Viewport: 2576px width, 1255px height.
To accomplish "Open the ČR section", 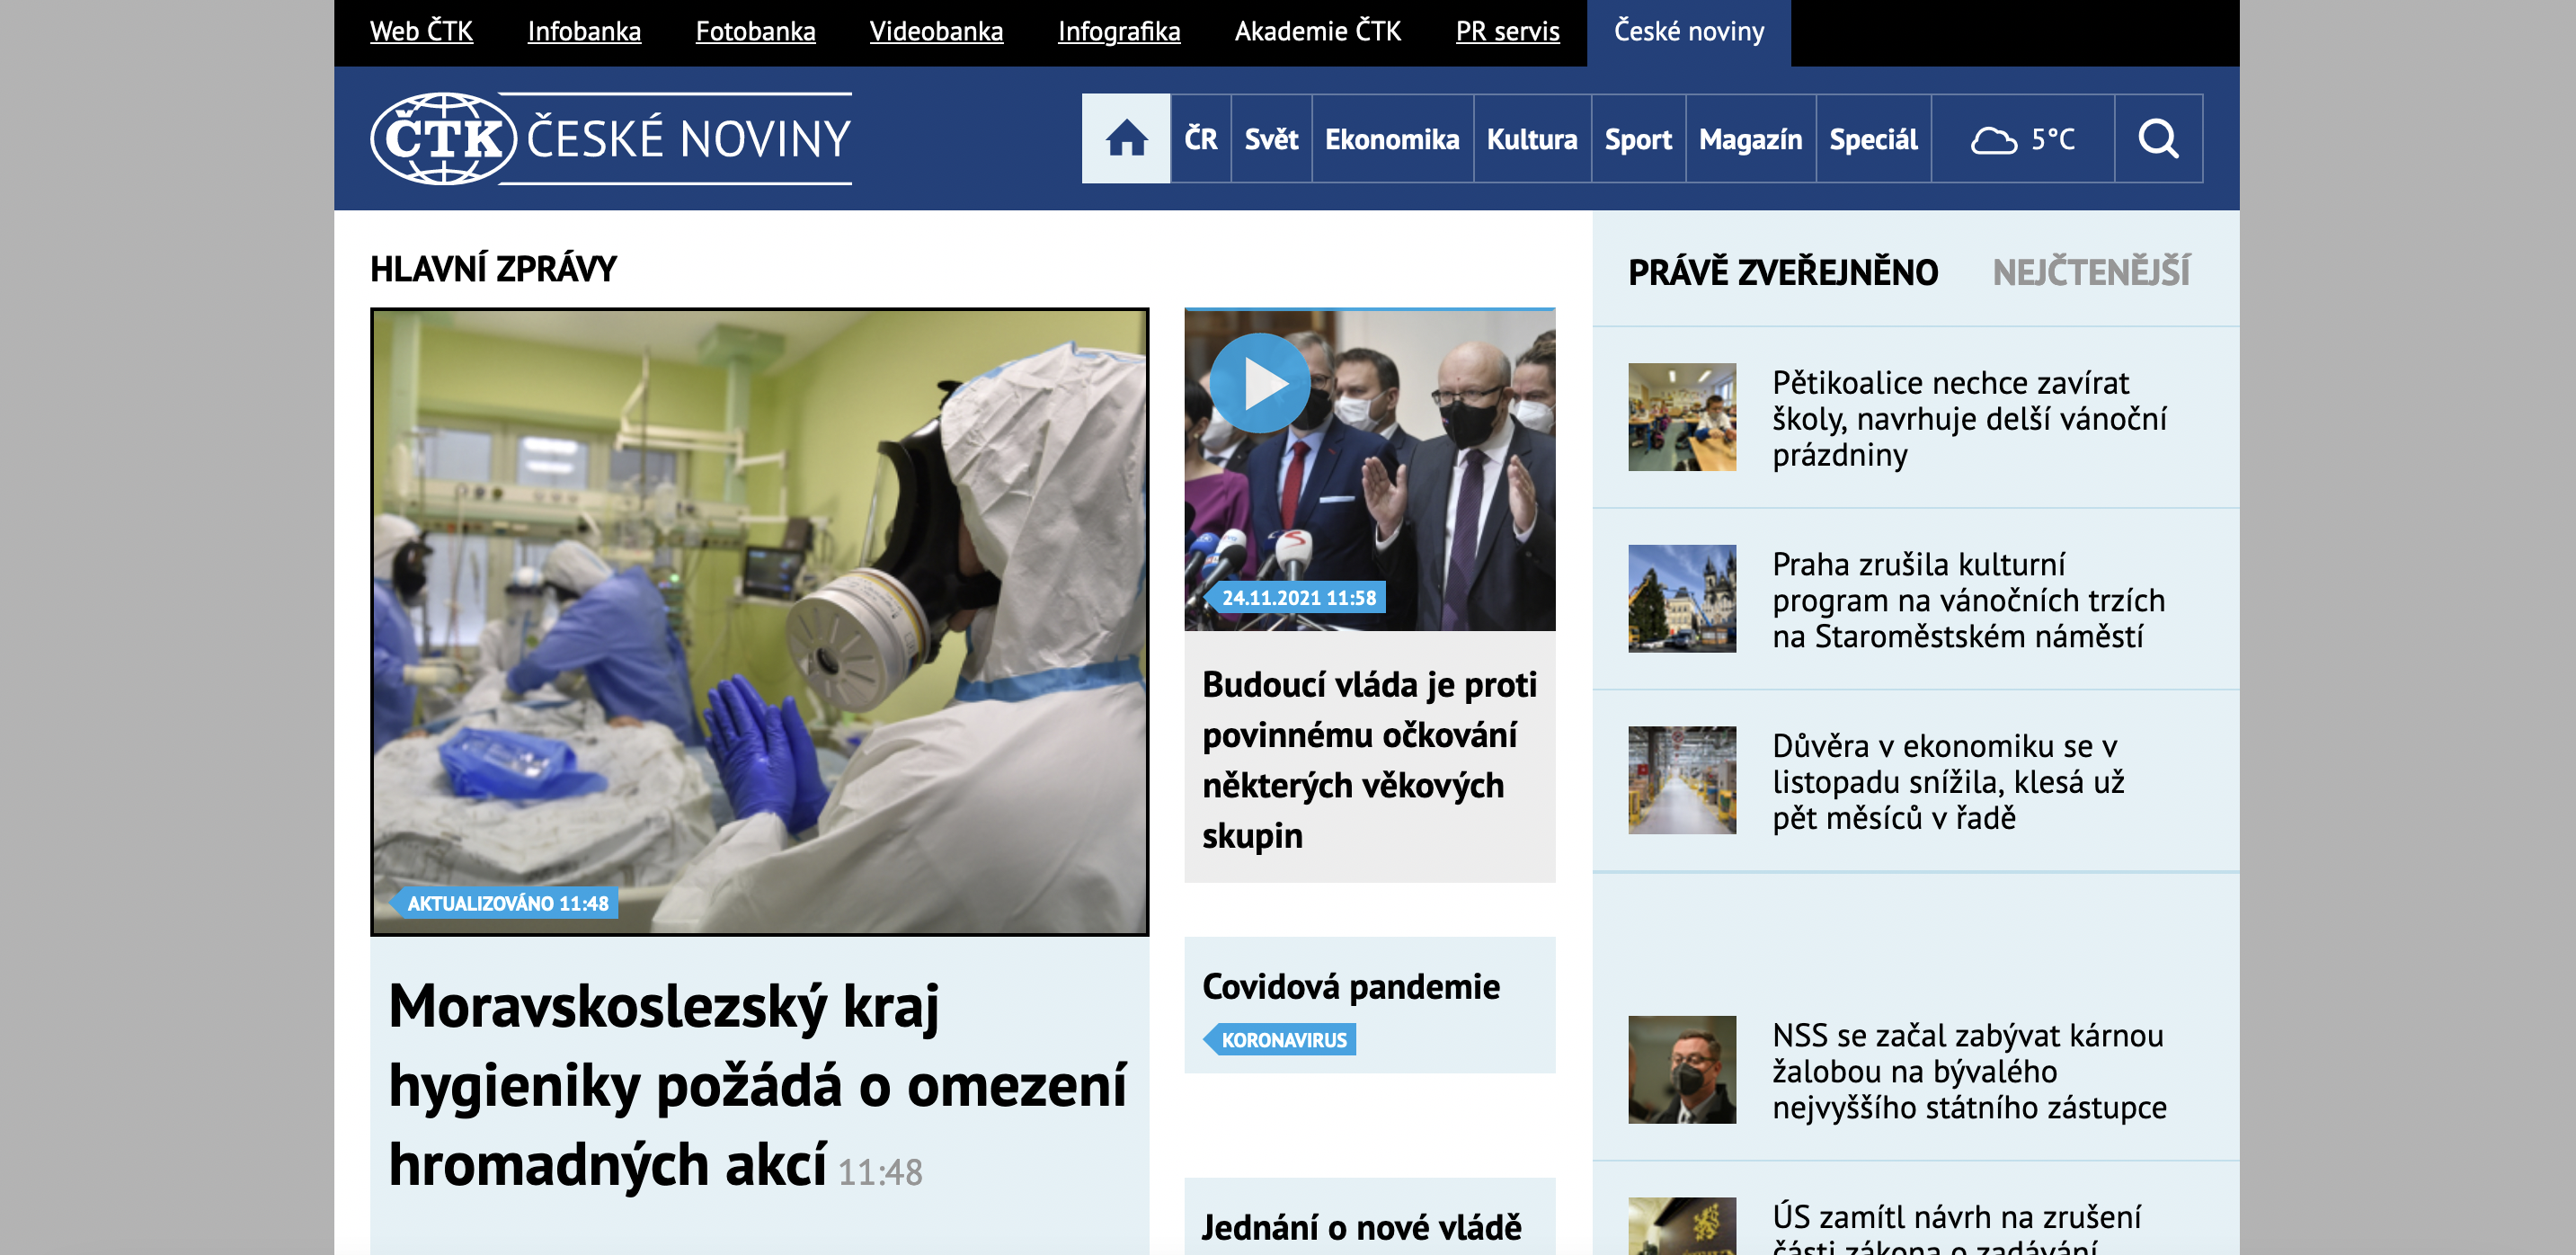I will [x=1200, y=139].
